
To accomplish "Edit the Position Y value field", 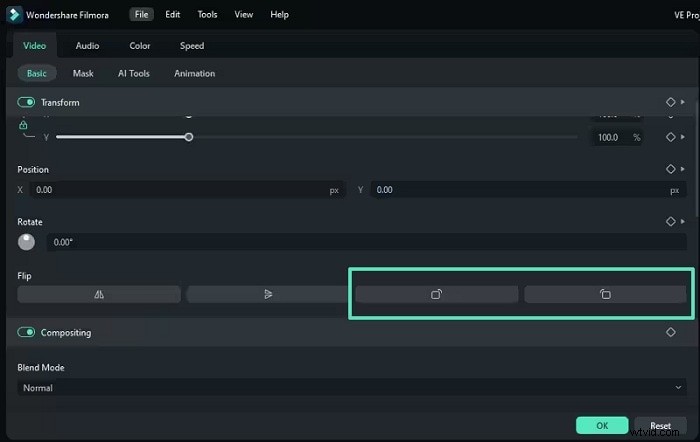I will pos(529,190).
